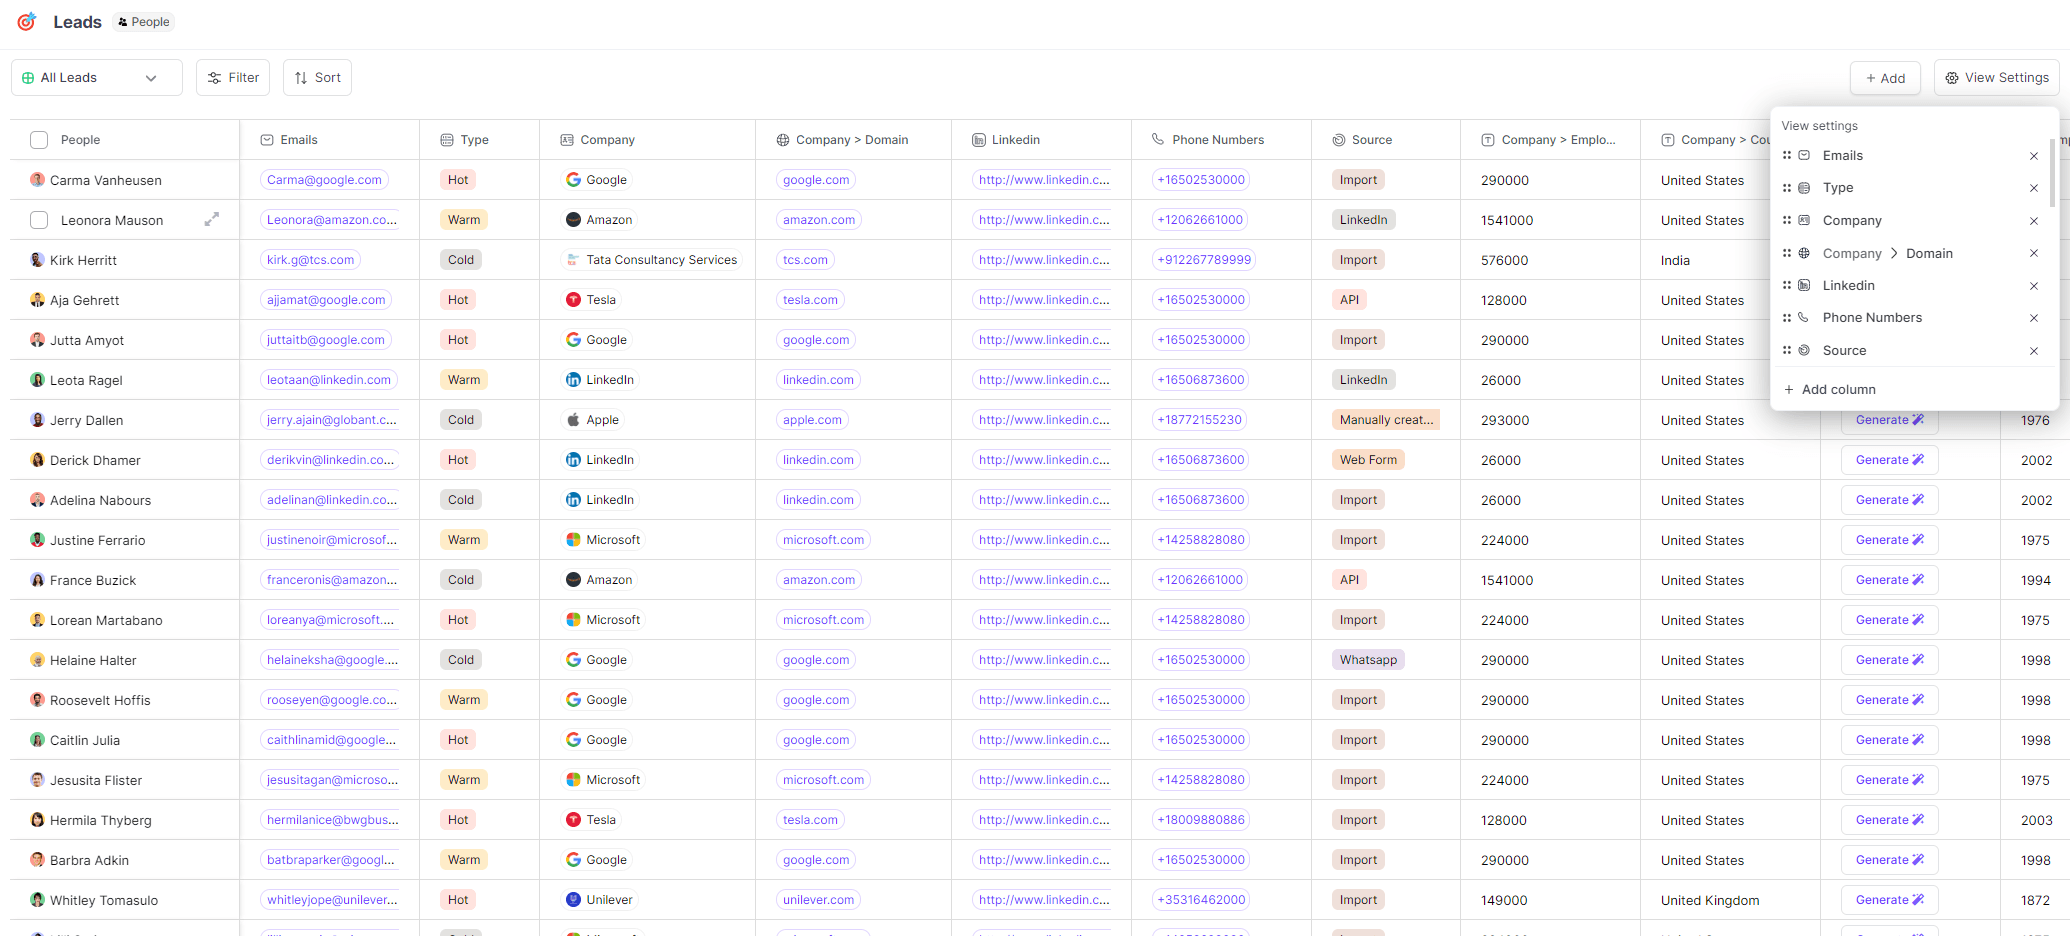
Task: Check Leonora Mauson's row checkbox
Action: coord(39,219)
